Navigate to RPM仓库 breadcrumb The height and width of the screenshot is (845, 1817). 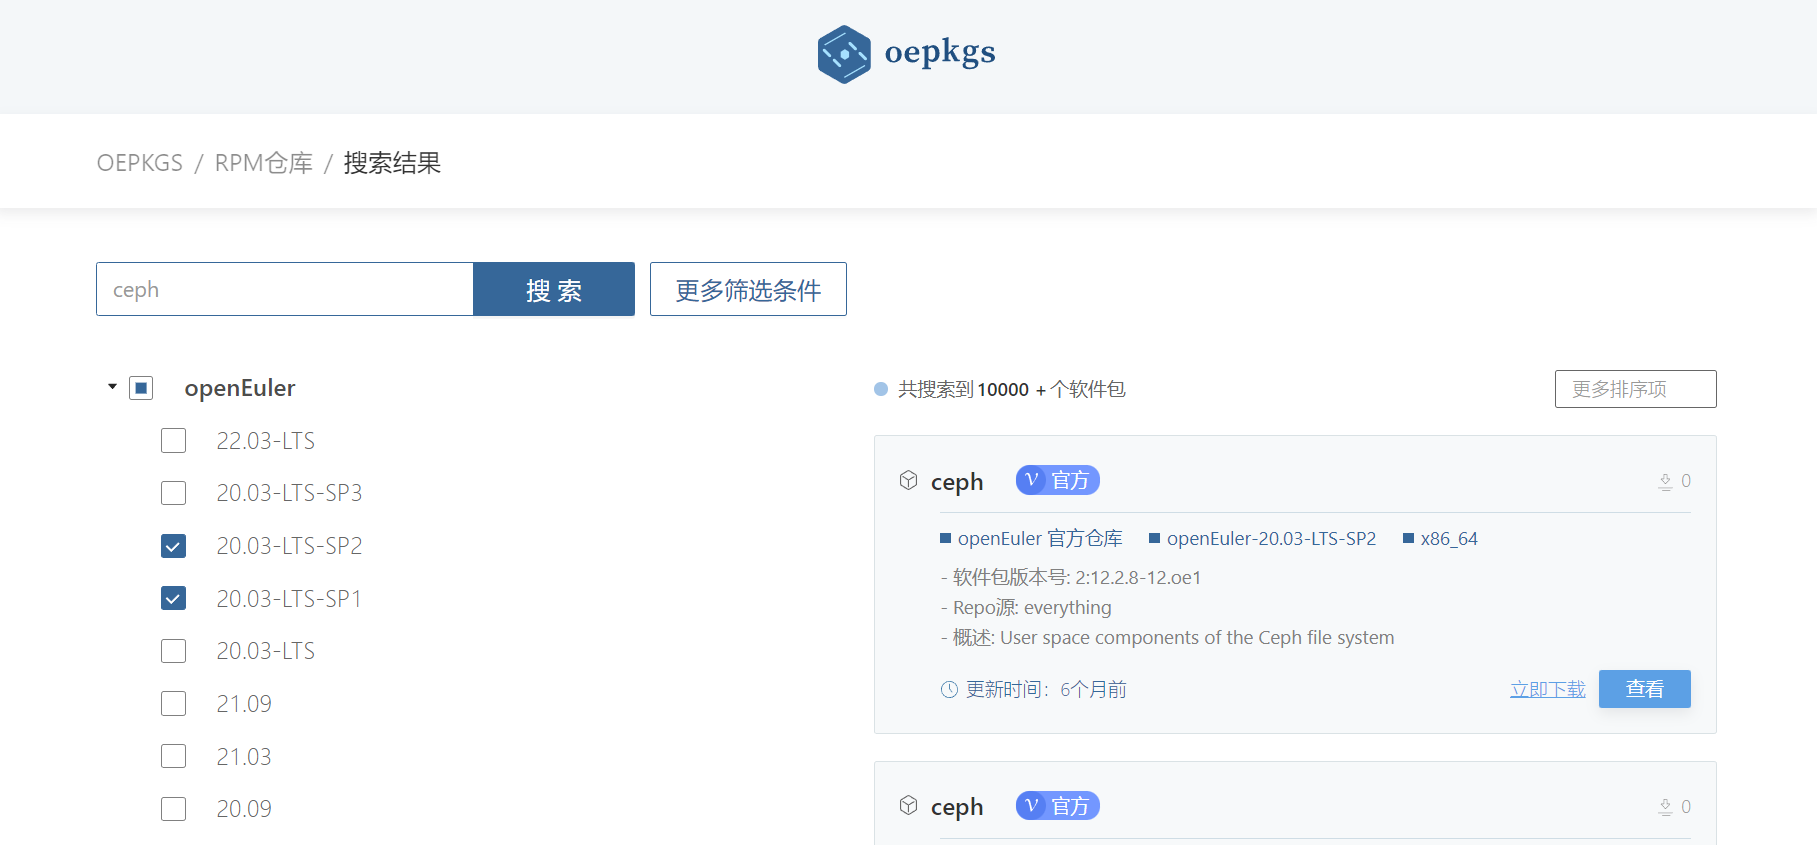[263, 163]
